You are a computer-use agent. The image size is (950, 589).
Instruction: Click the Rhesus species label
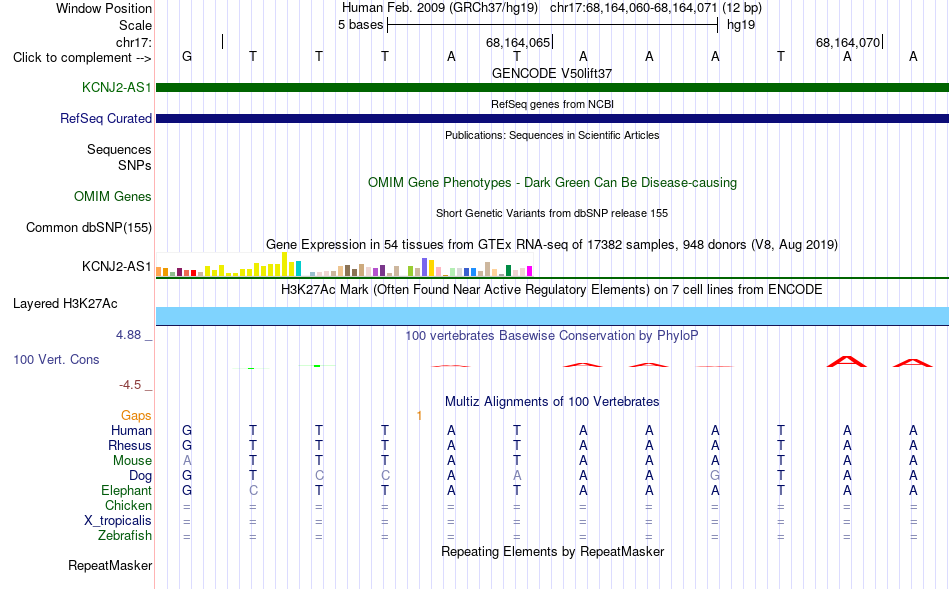click(130, 445)
